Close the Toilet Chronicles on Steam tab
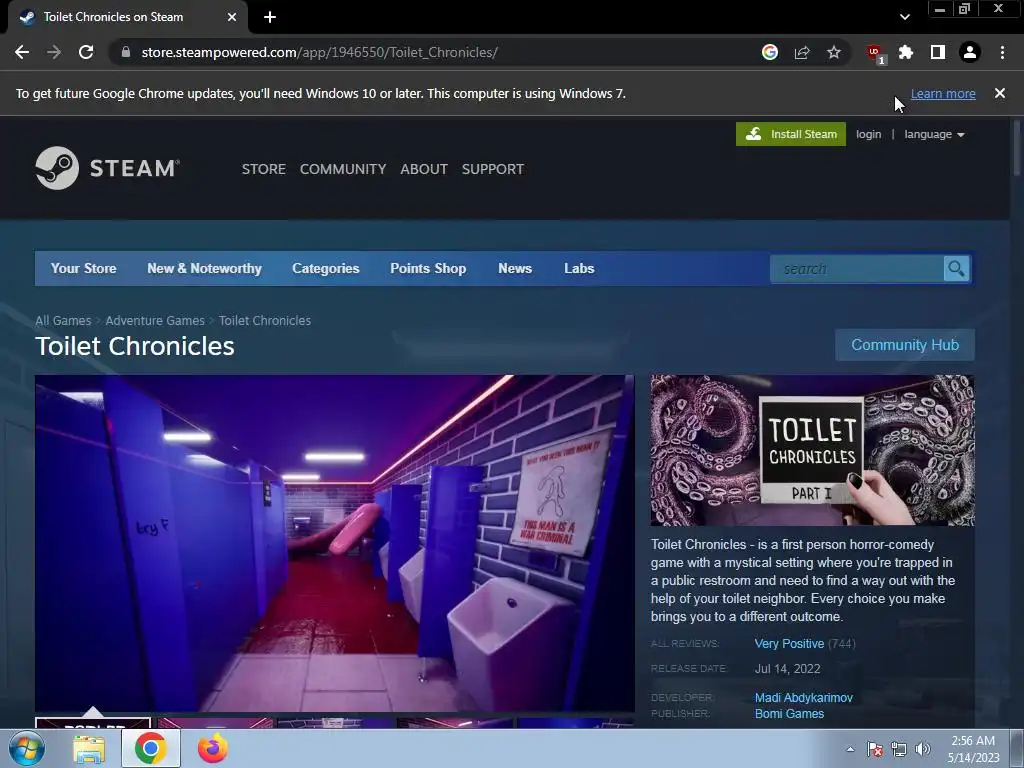The height and width of the screenshot is (768, 1024). click(232, 17)
